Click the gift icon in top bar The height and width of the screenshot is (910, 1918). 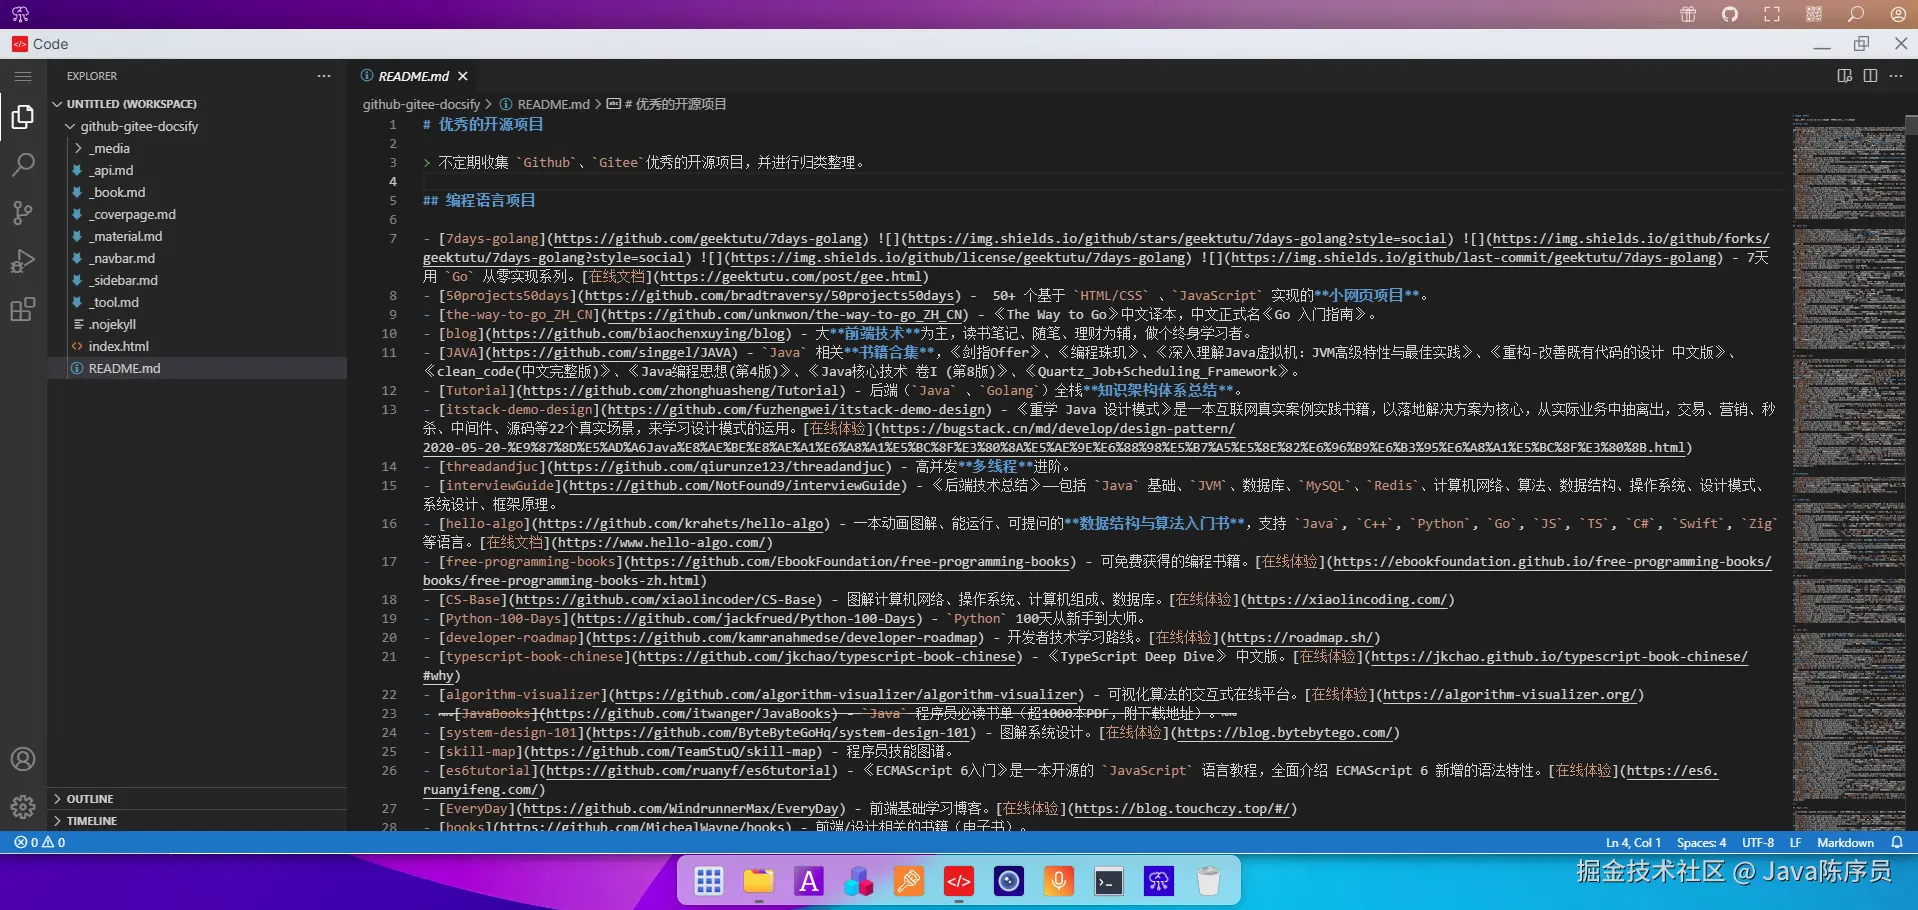[x=1688, y=14]
